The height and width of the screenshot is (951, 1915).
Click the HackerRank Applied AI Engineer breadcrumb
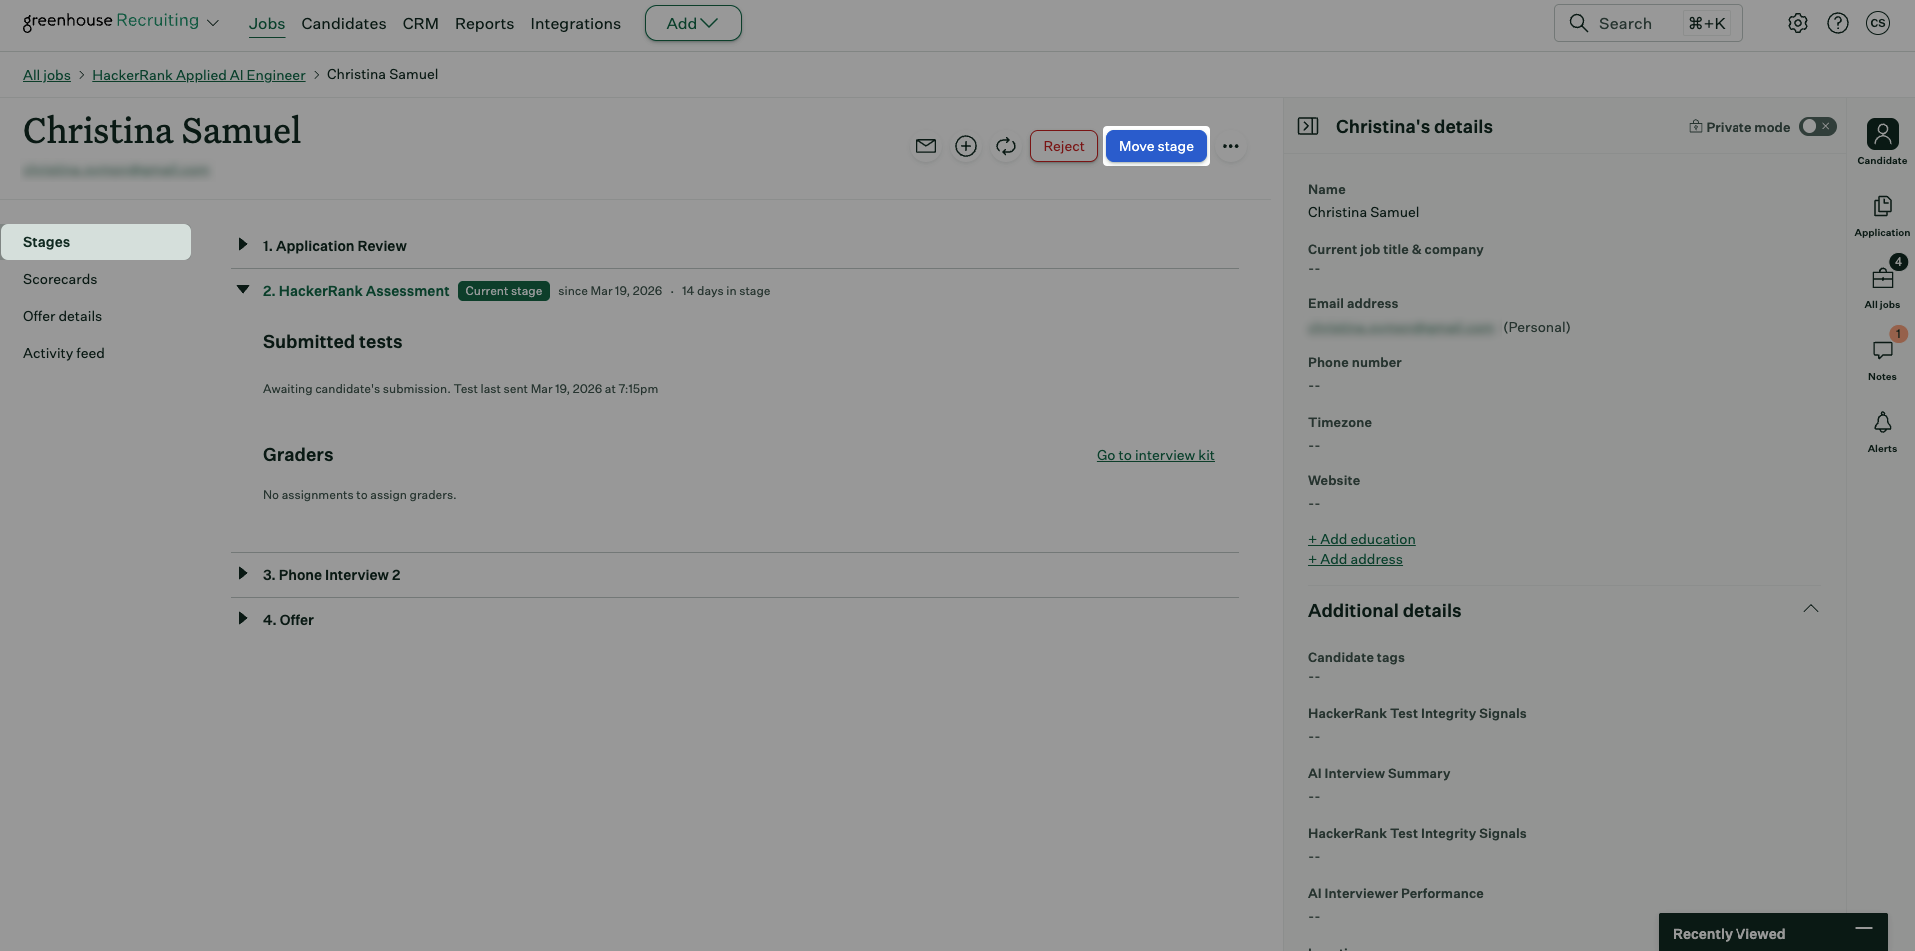[x=199, y=75]
